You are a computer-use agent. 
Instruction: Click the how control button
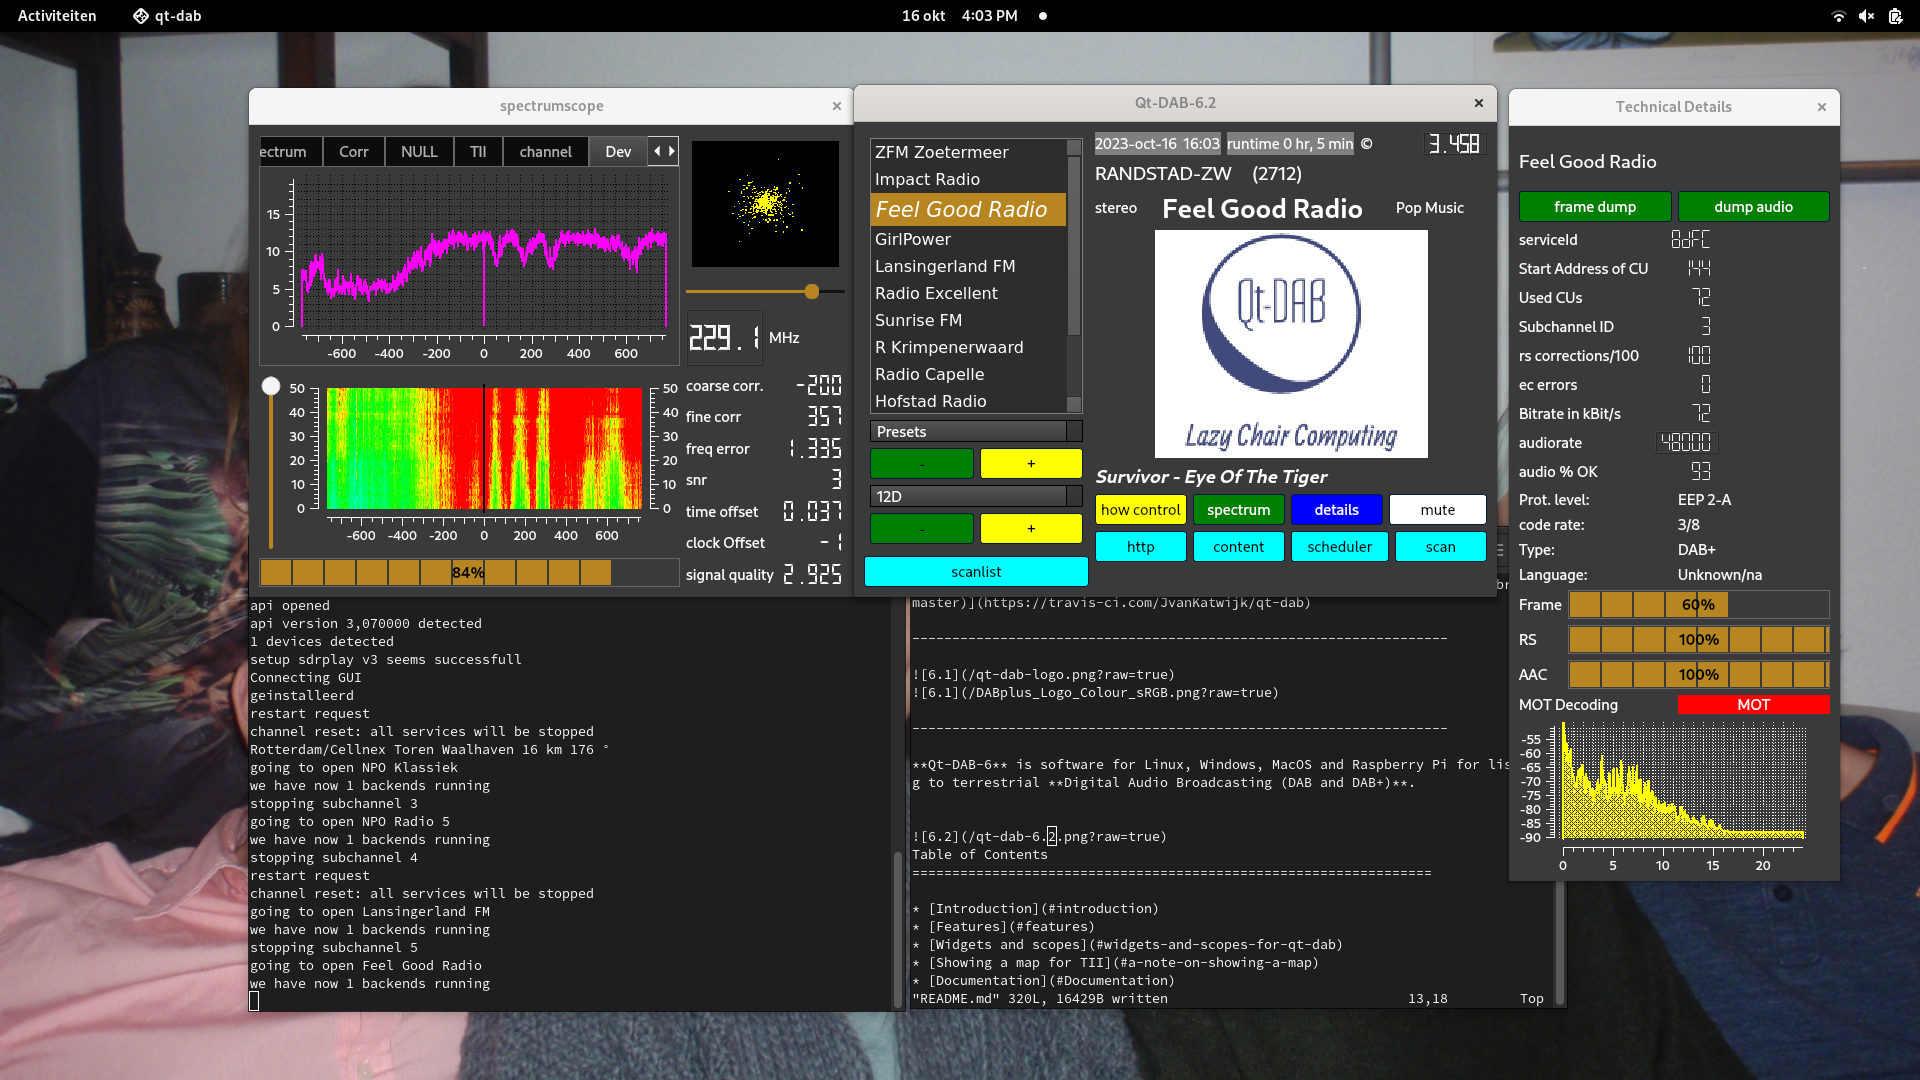pyautogui.click(x=1141, y=509)
